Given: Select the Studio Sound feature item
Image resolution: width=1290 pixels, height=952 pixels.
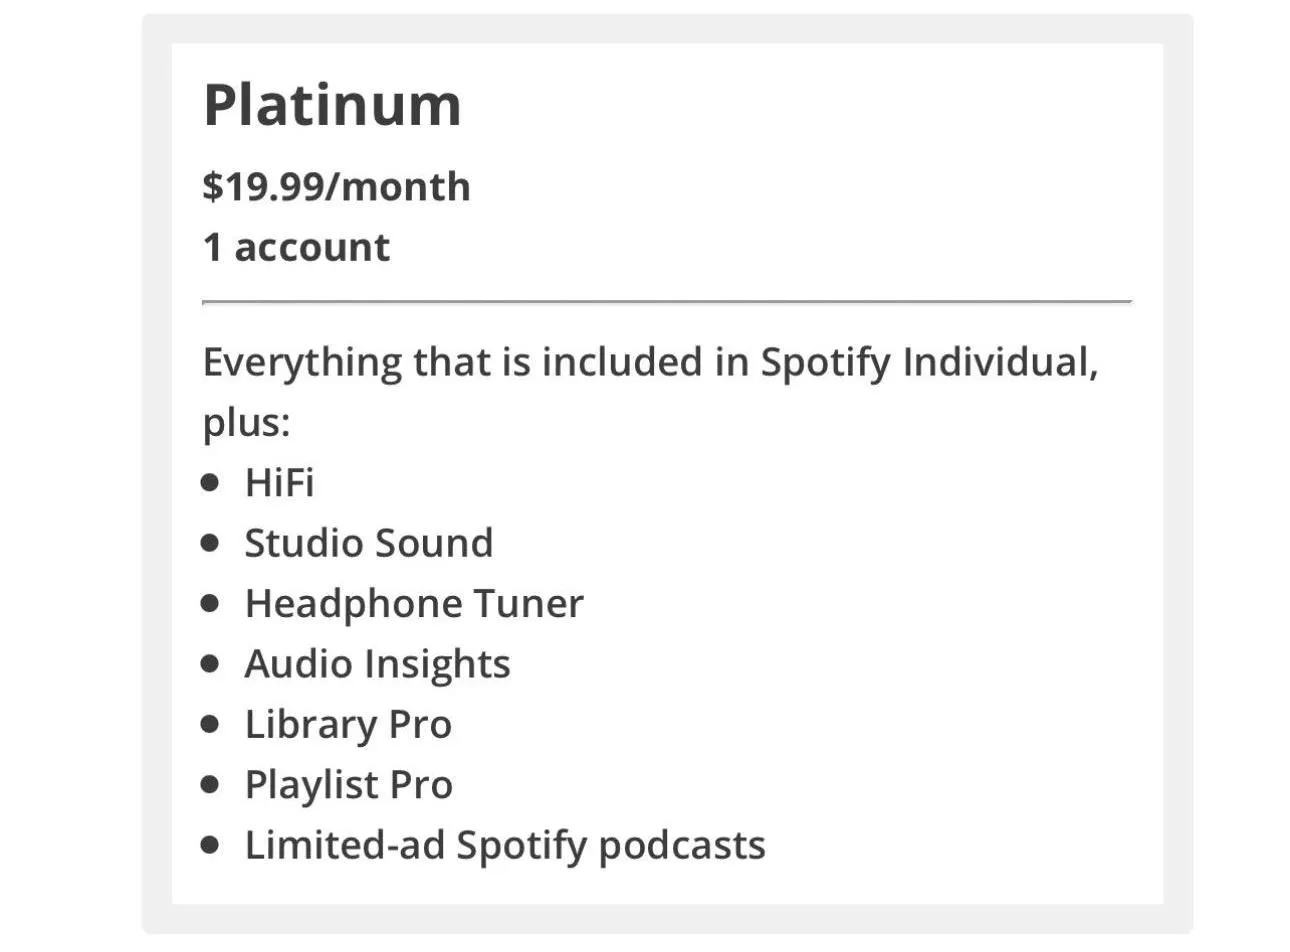Looking at the screenshot, I should pos(369,543).
